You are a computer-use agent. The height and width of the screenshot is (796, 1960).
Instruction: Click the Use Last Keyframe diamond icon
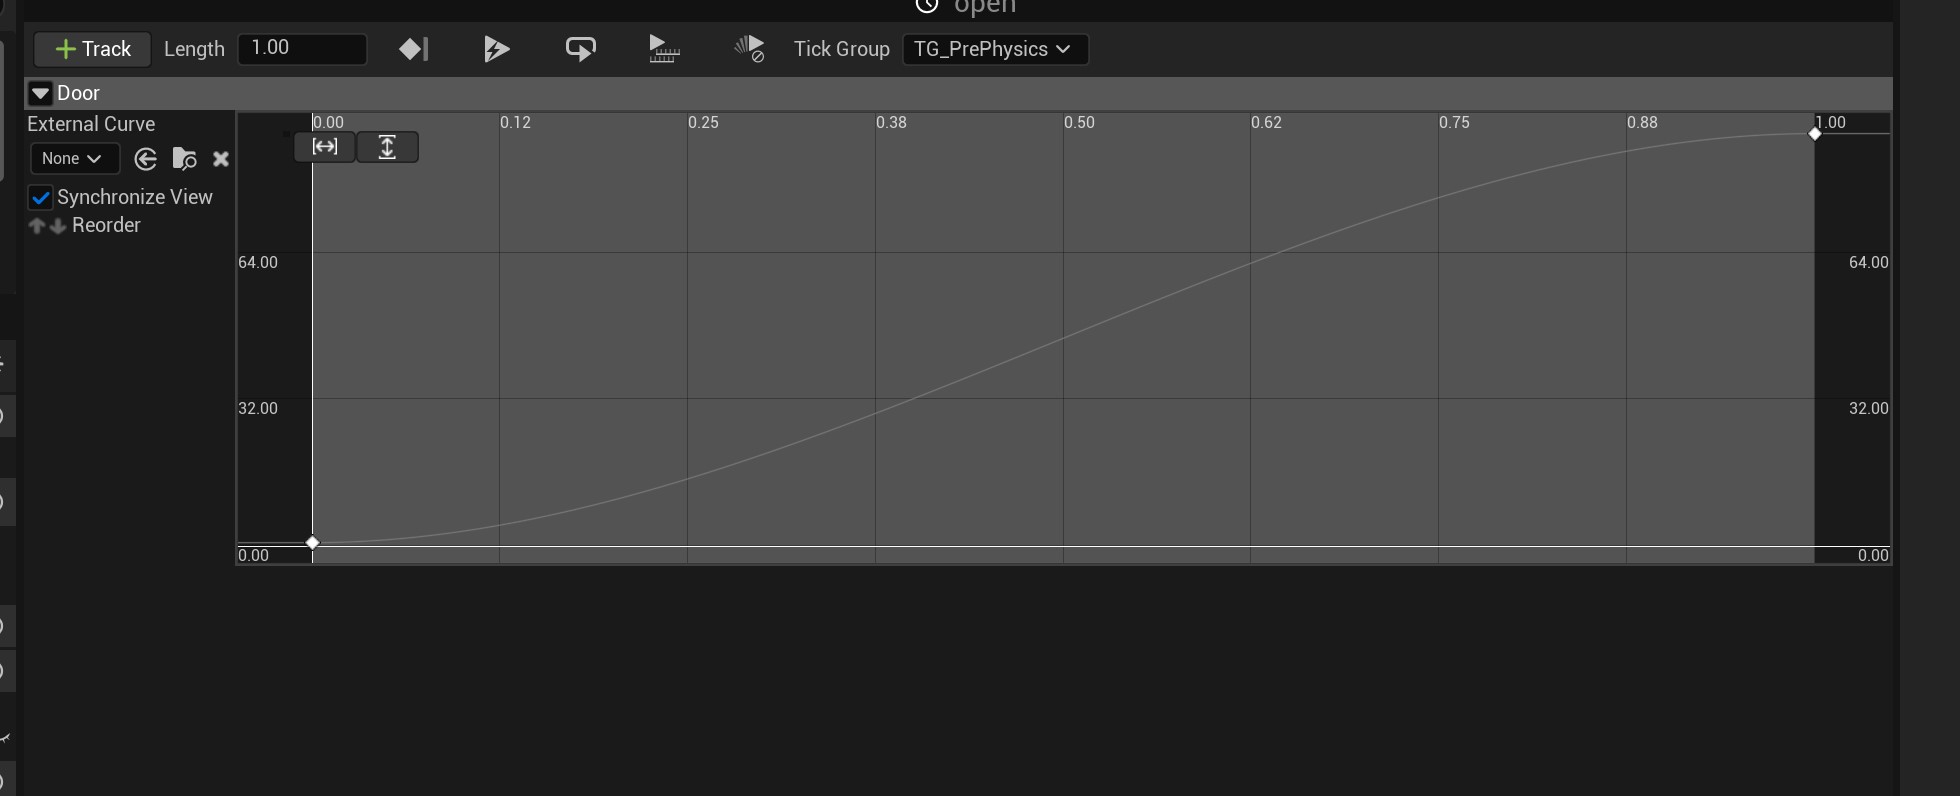coord(413,49)
